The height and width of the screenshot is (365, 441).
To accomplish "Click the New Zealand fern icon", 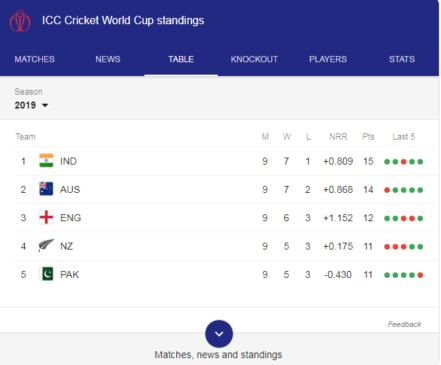I will click(x=46, y=246).
